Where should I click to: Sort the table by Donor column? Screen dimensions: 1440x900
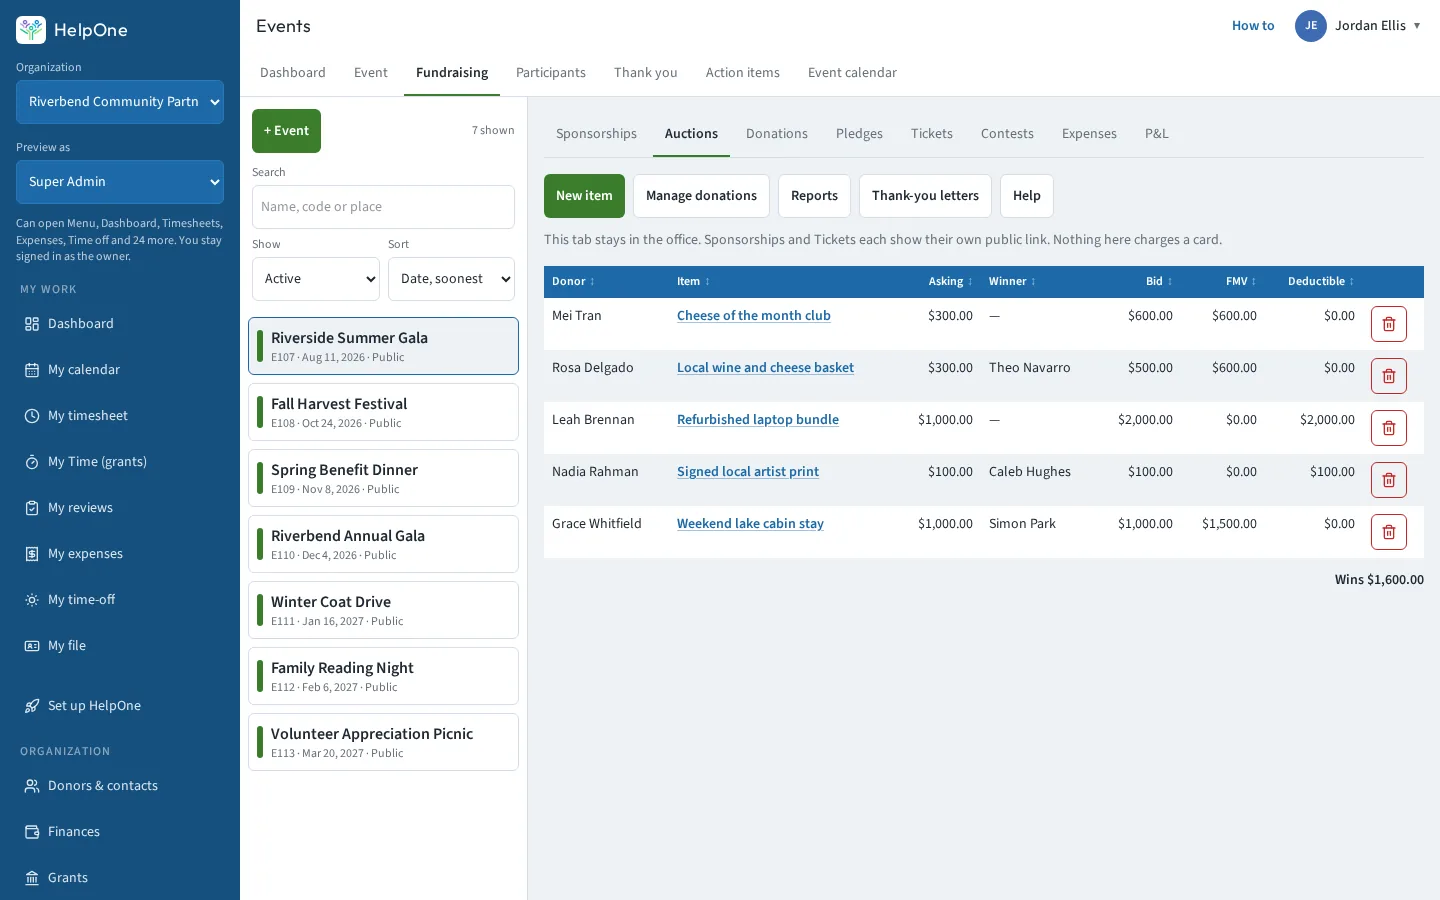coord(573,282)
